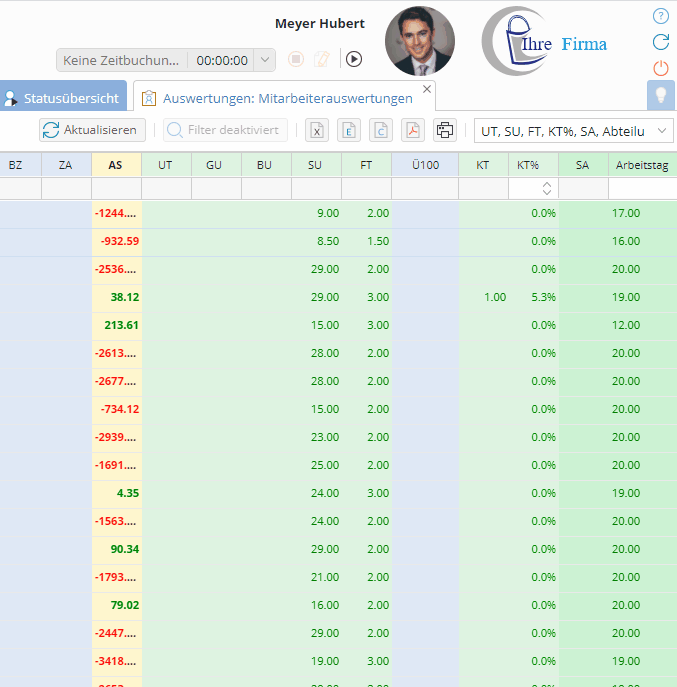
Task: Open the KT% filter operator selector
Action: [547, 188]
